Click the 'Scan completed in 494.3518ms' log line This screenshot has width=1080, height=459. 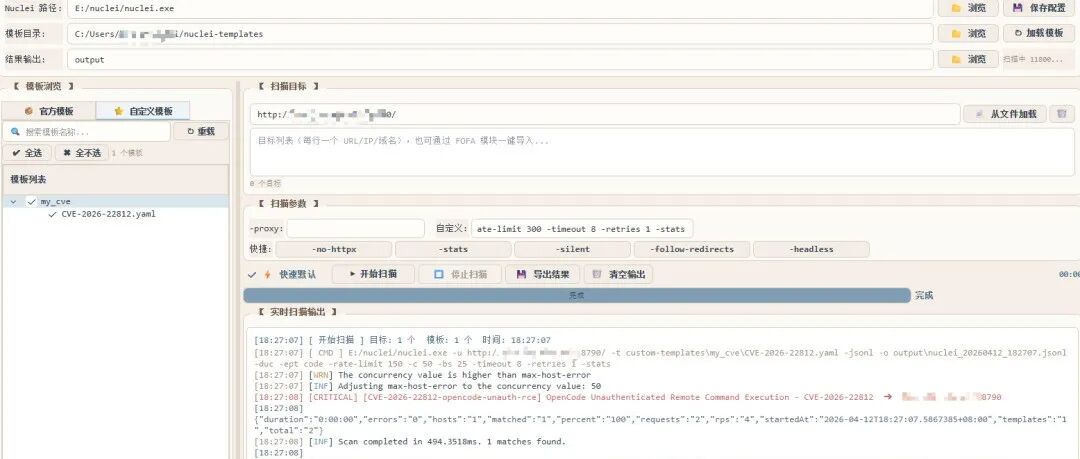(x=410, y=442)
